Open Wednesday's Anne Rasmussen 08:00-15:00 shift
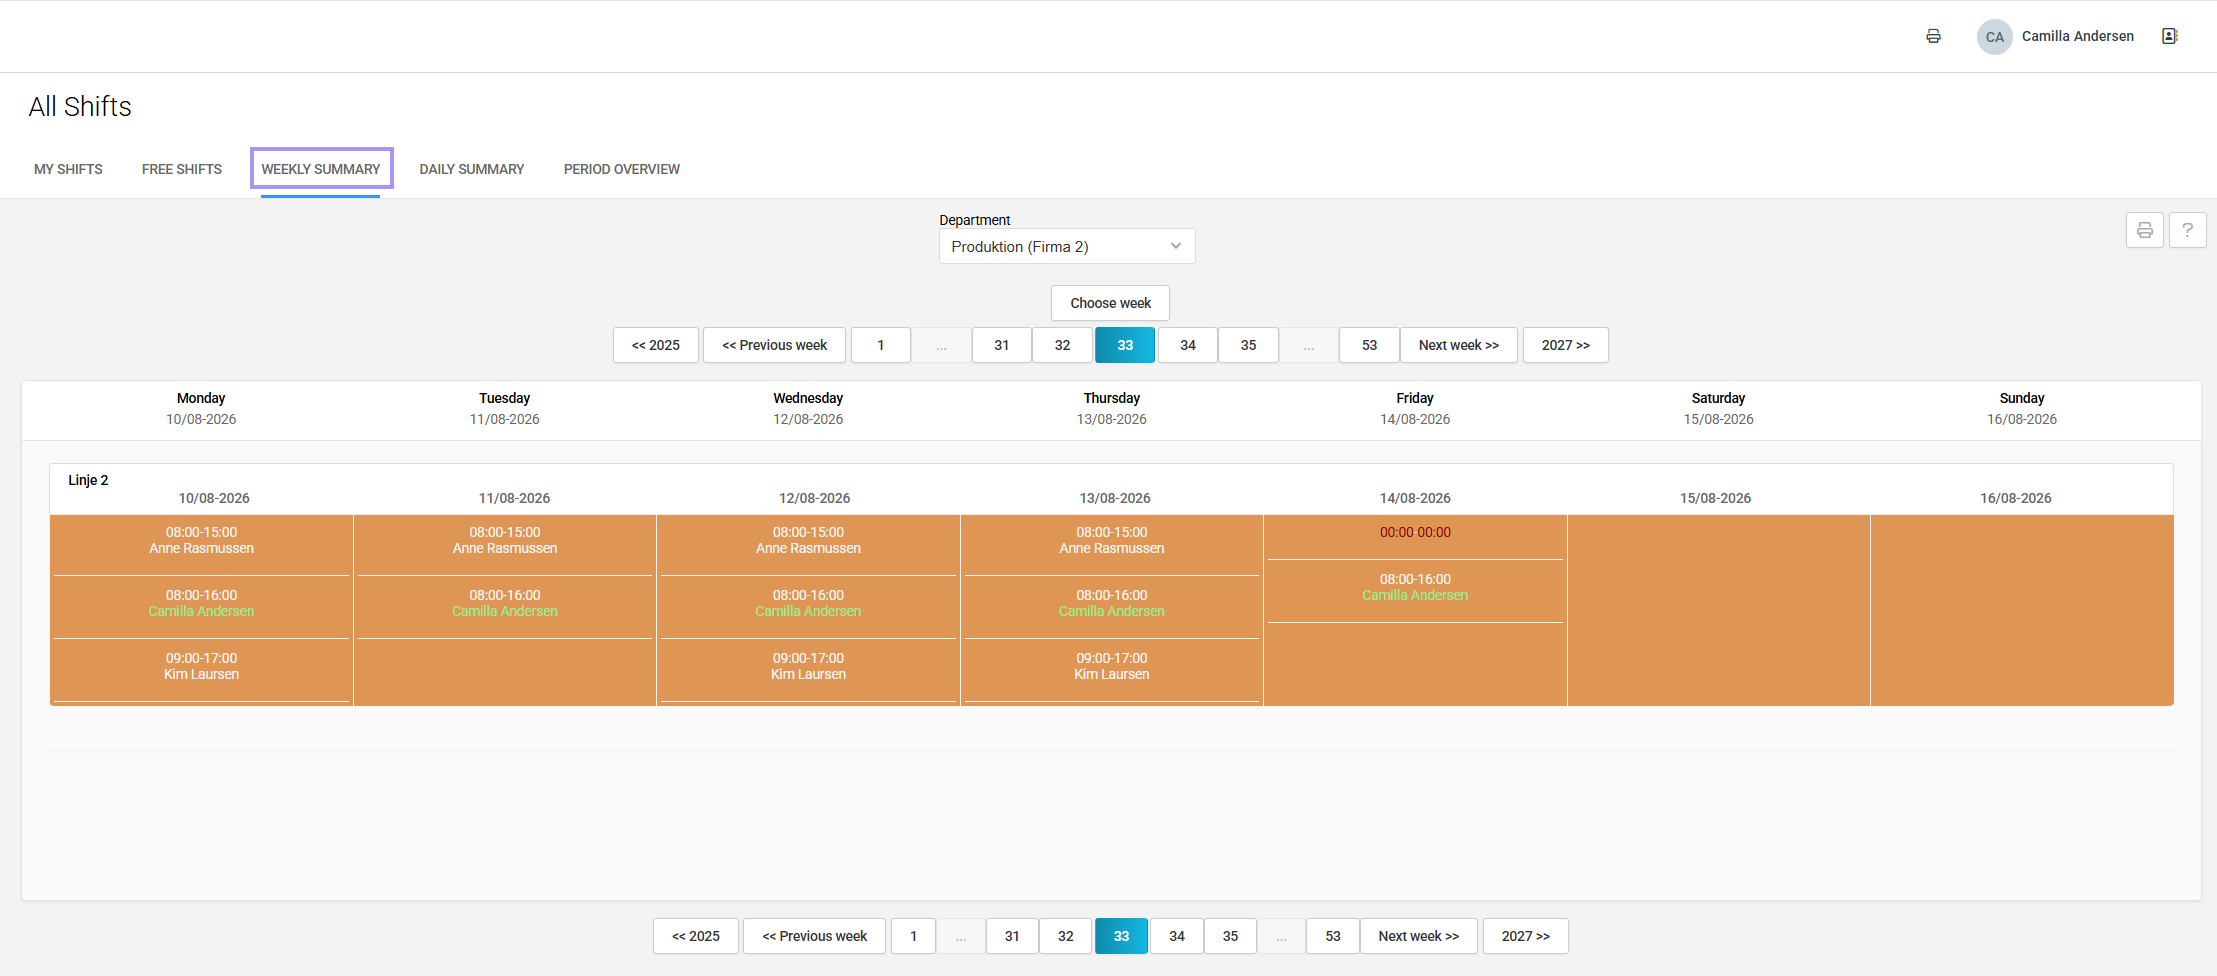The image size is (2217, 976). (808, 541)
